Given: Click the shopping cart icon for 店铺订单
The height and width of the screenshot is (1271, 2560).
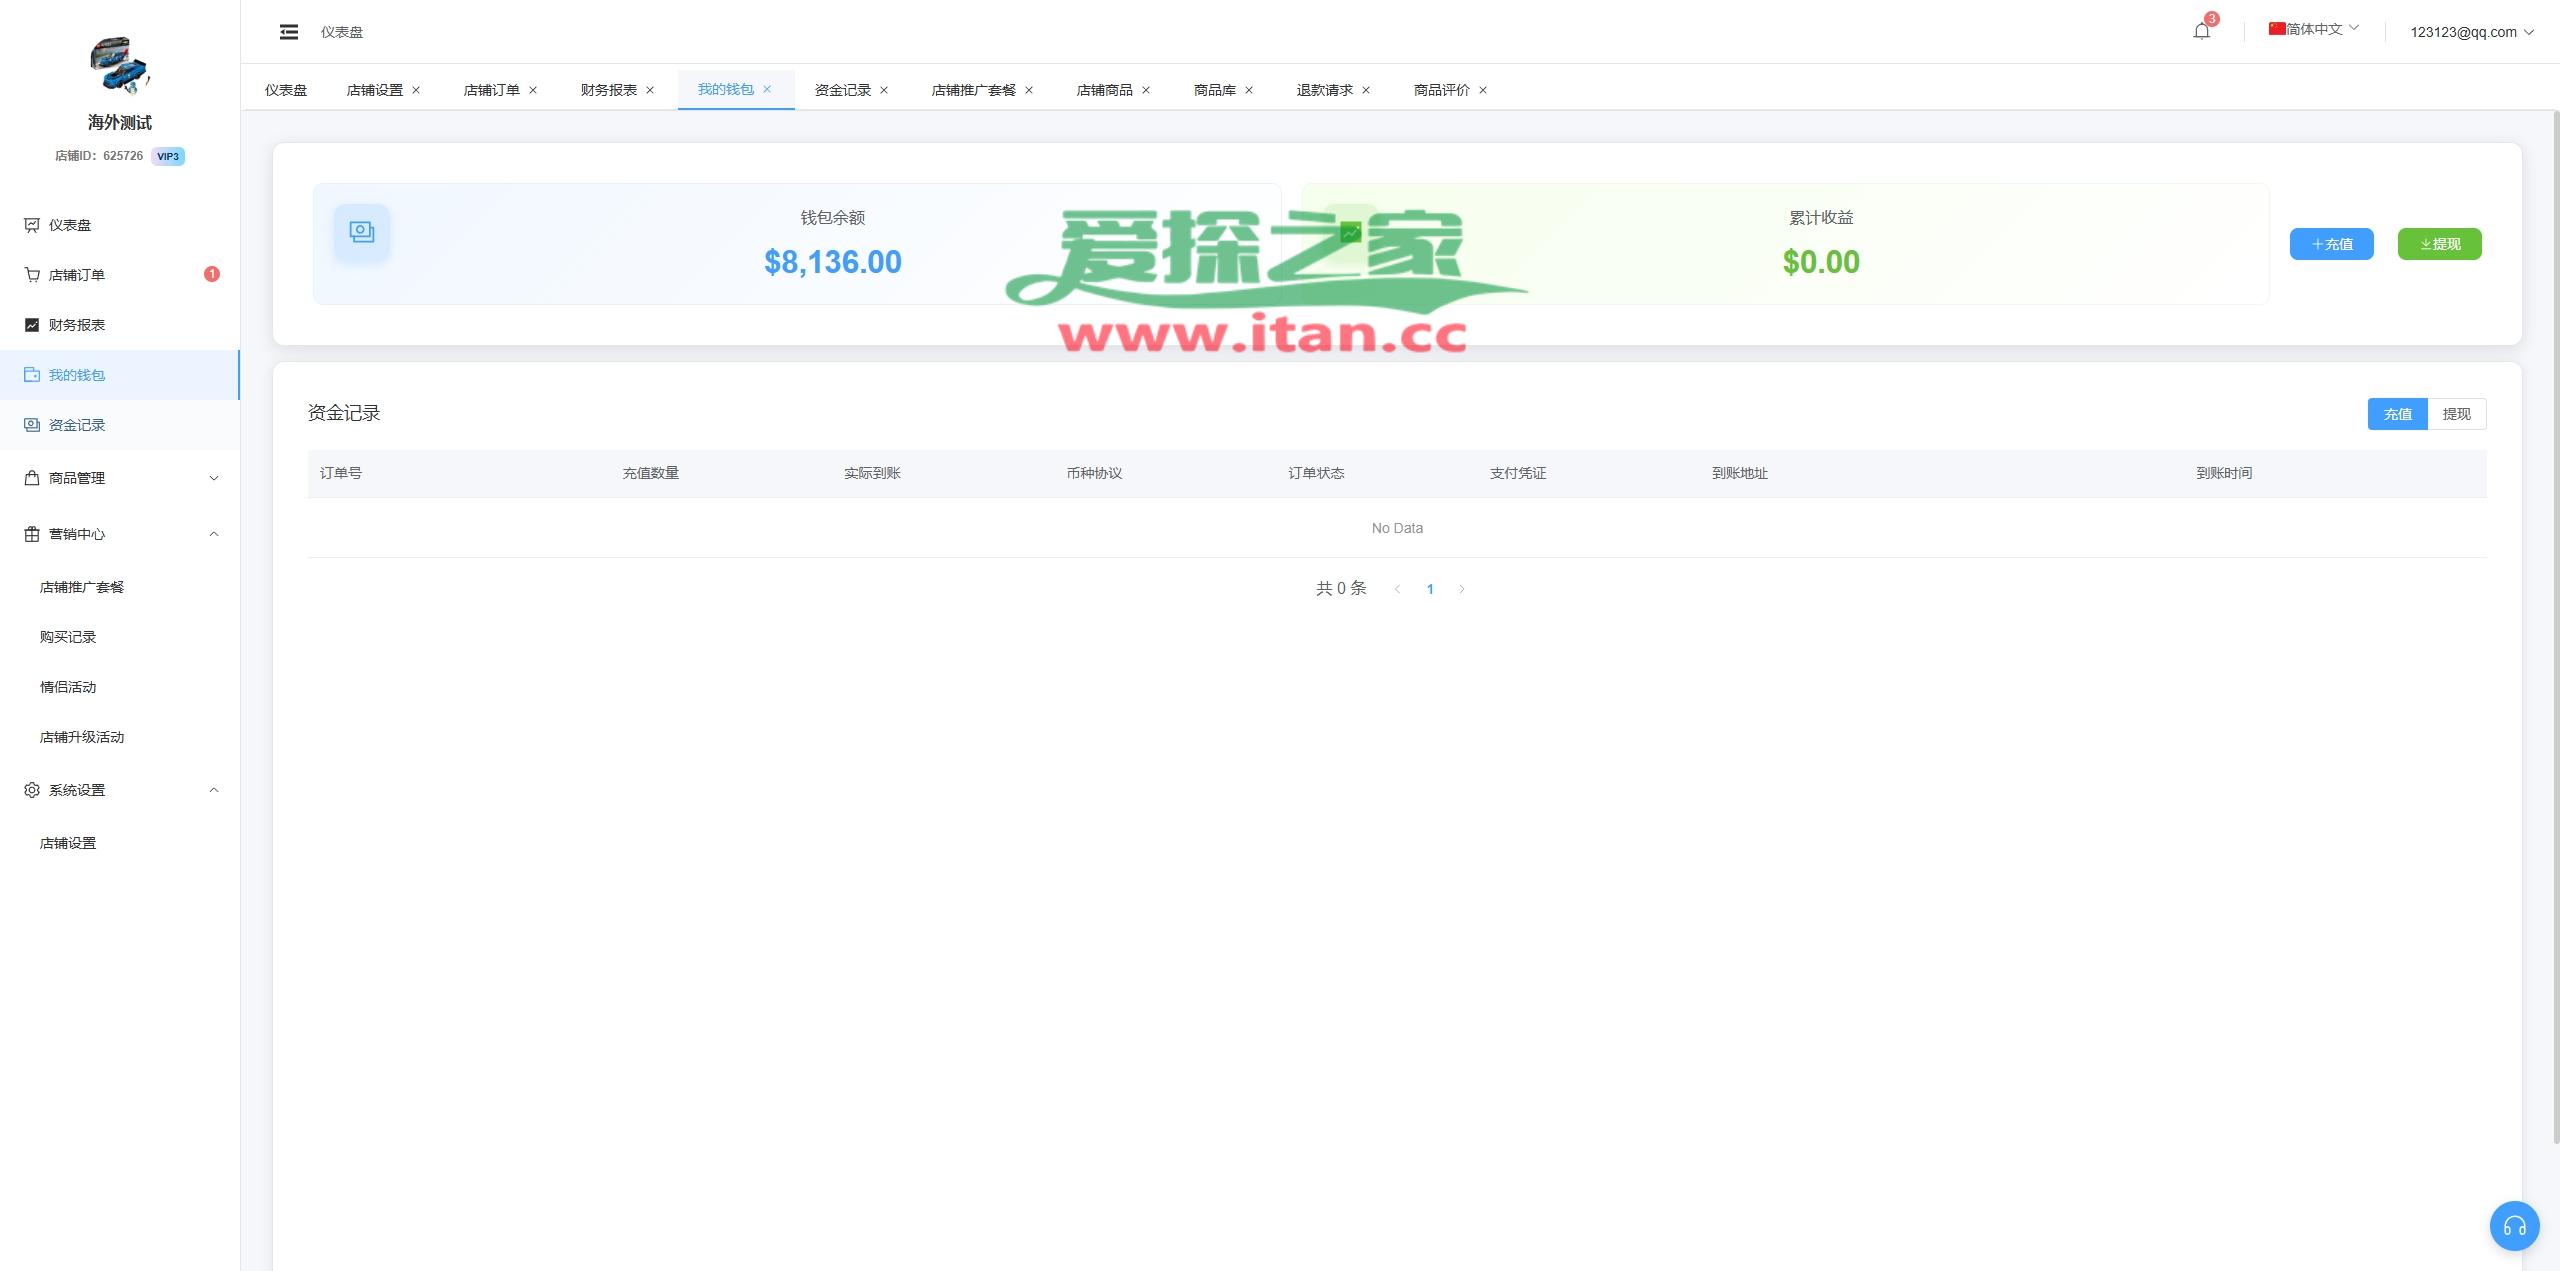Looking at the screenshot, I should coord(32,275).
